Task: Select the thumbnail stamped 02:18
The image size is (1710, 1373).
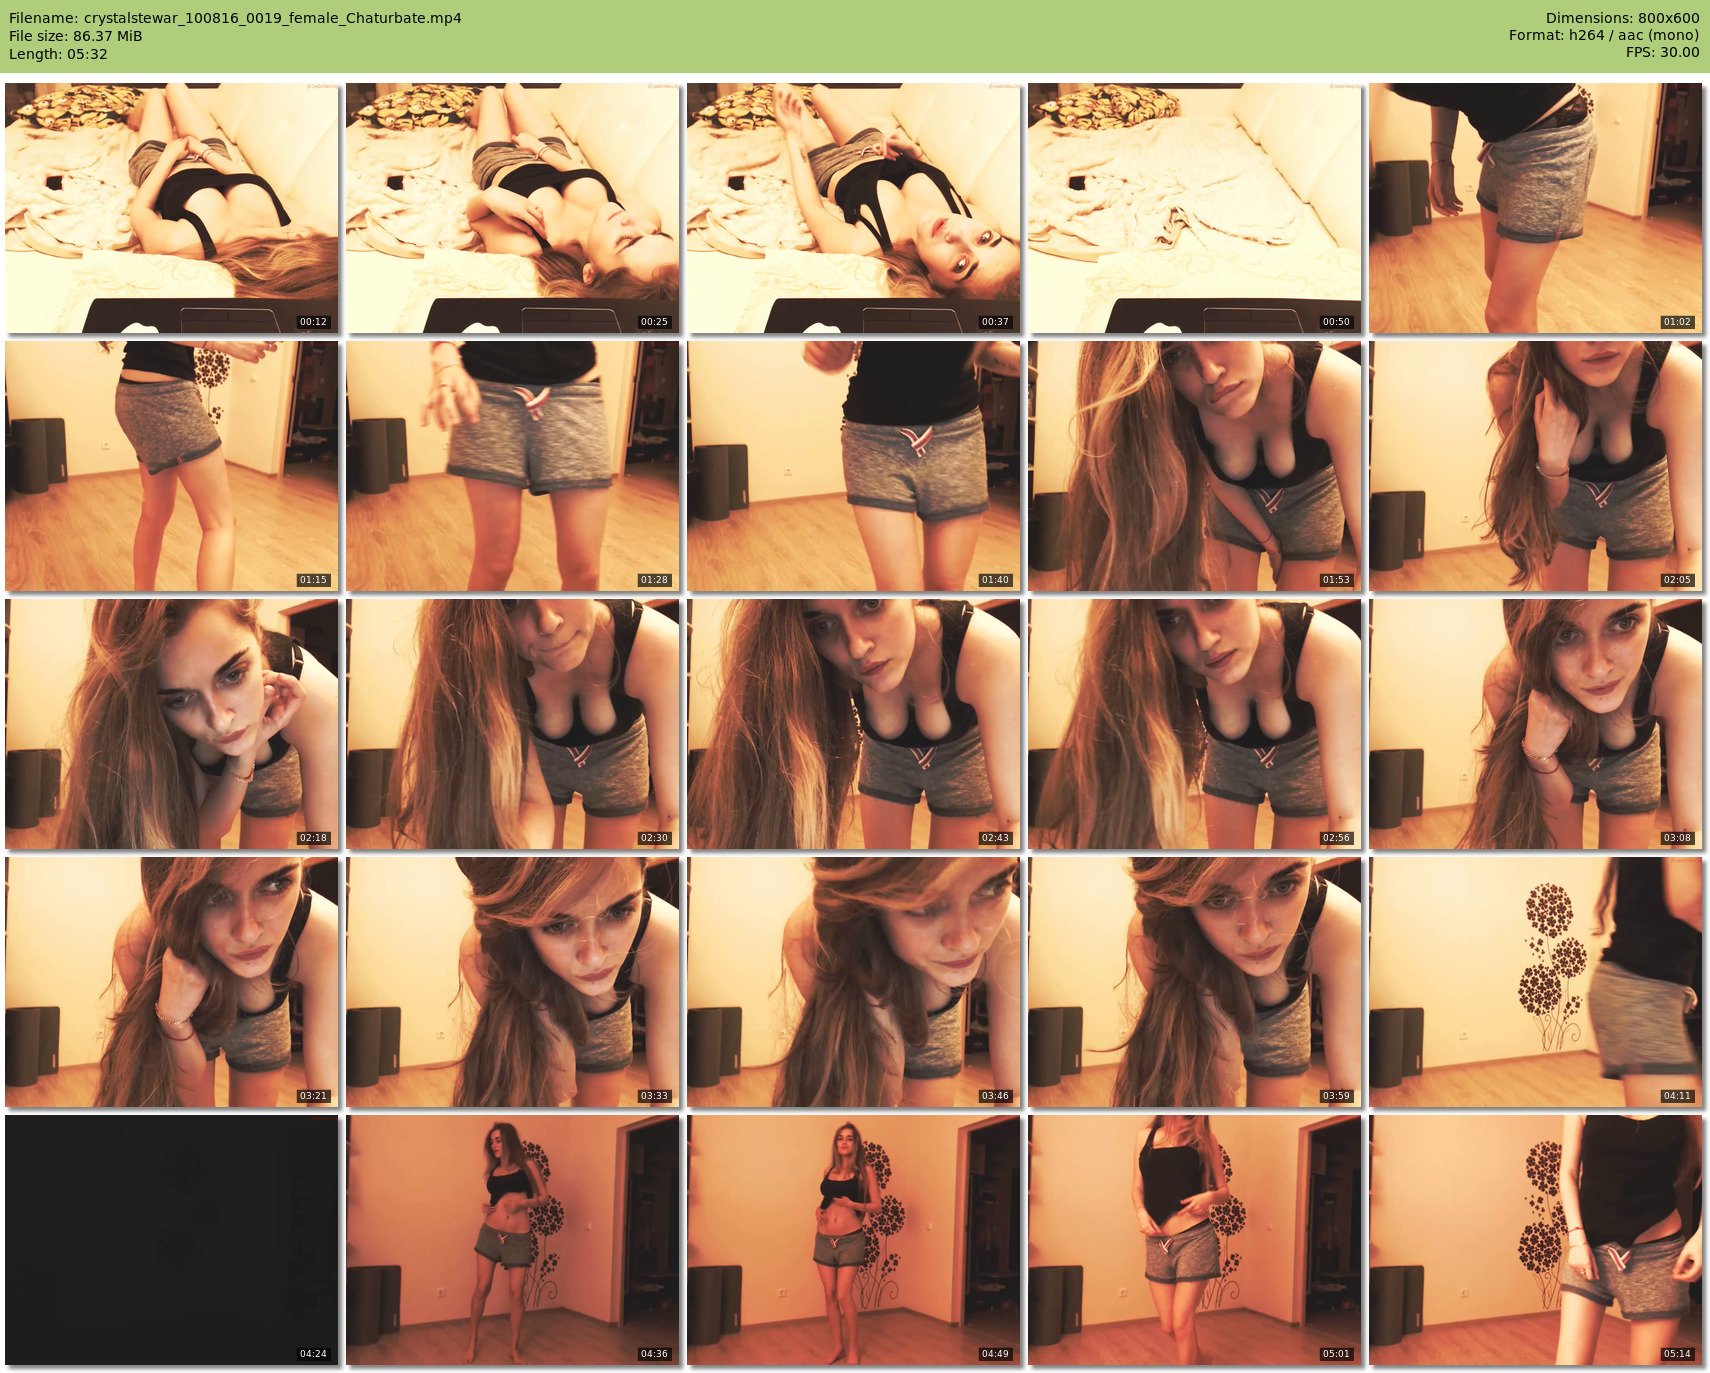Action: 172,724
